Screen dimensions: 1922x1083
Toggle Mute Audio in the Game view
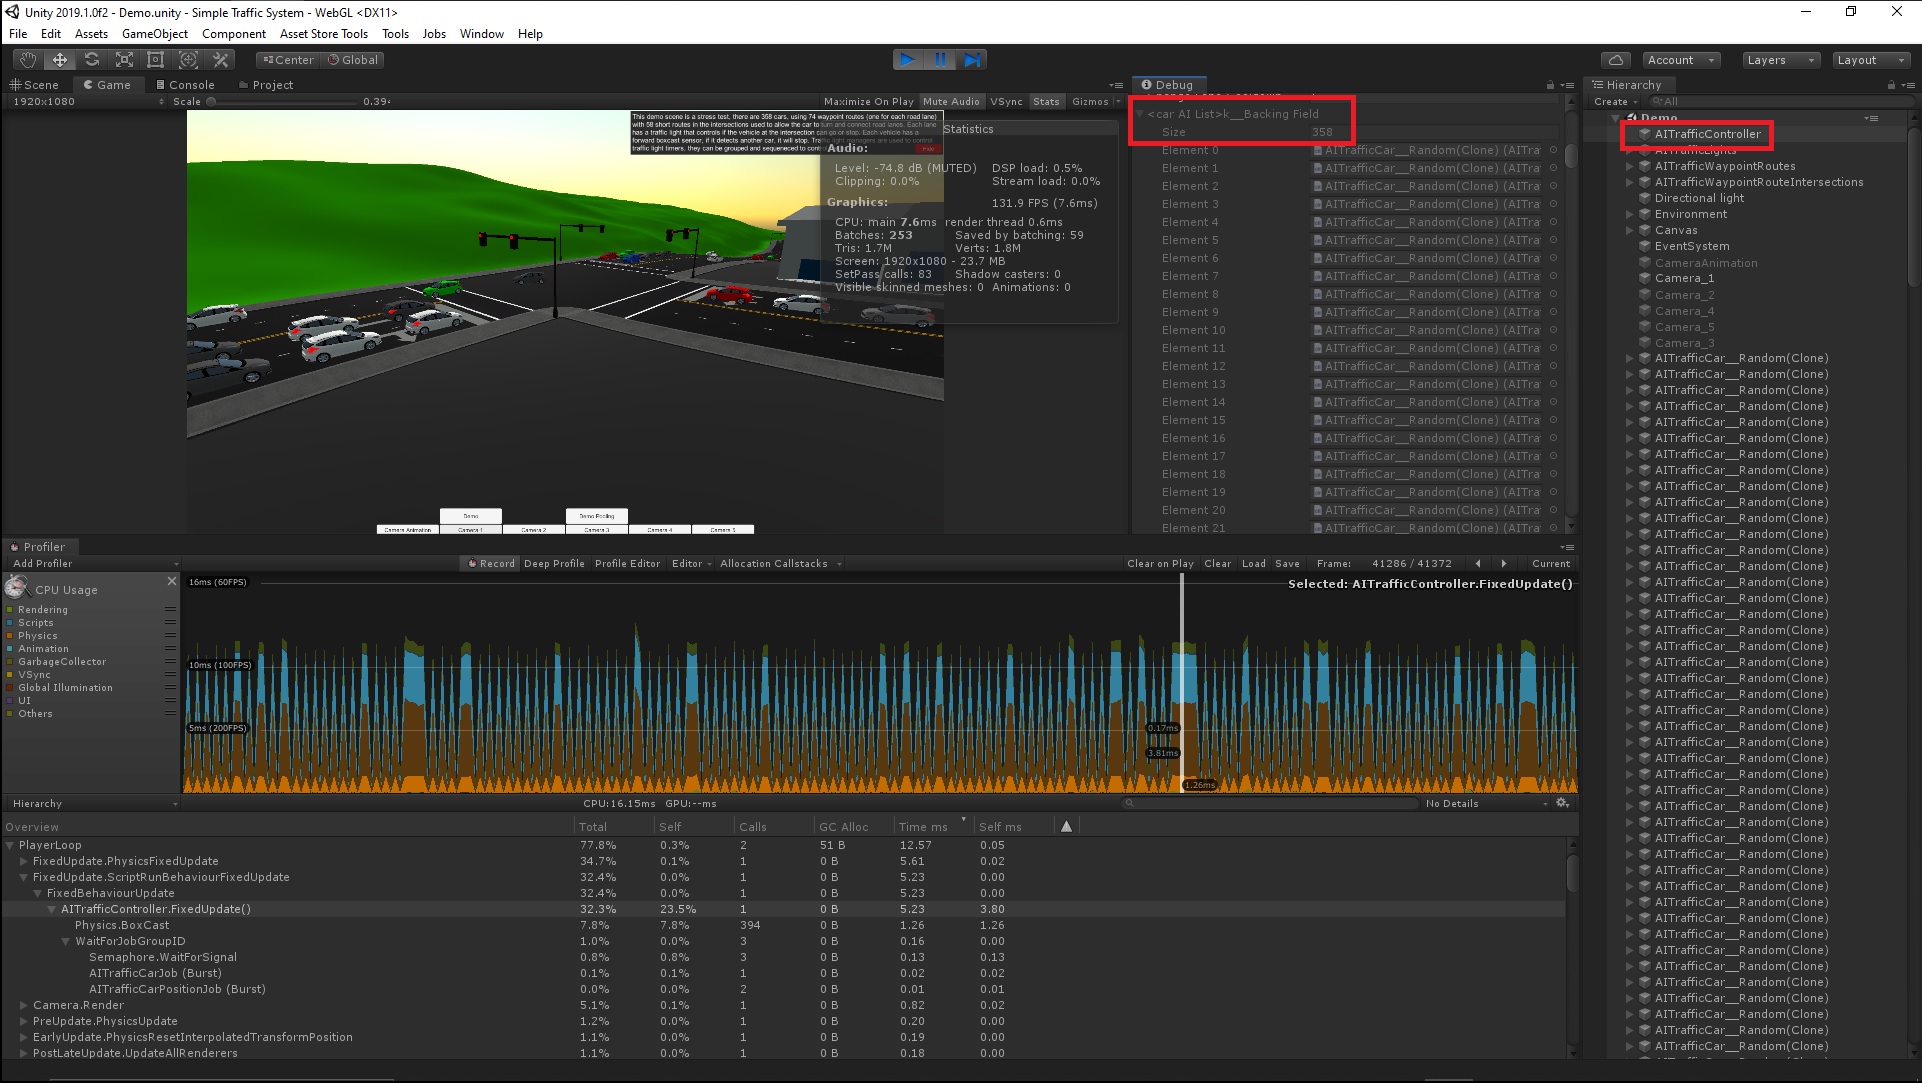click(x=951, y=101)
